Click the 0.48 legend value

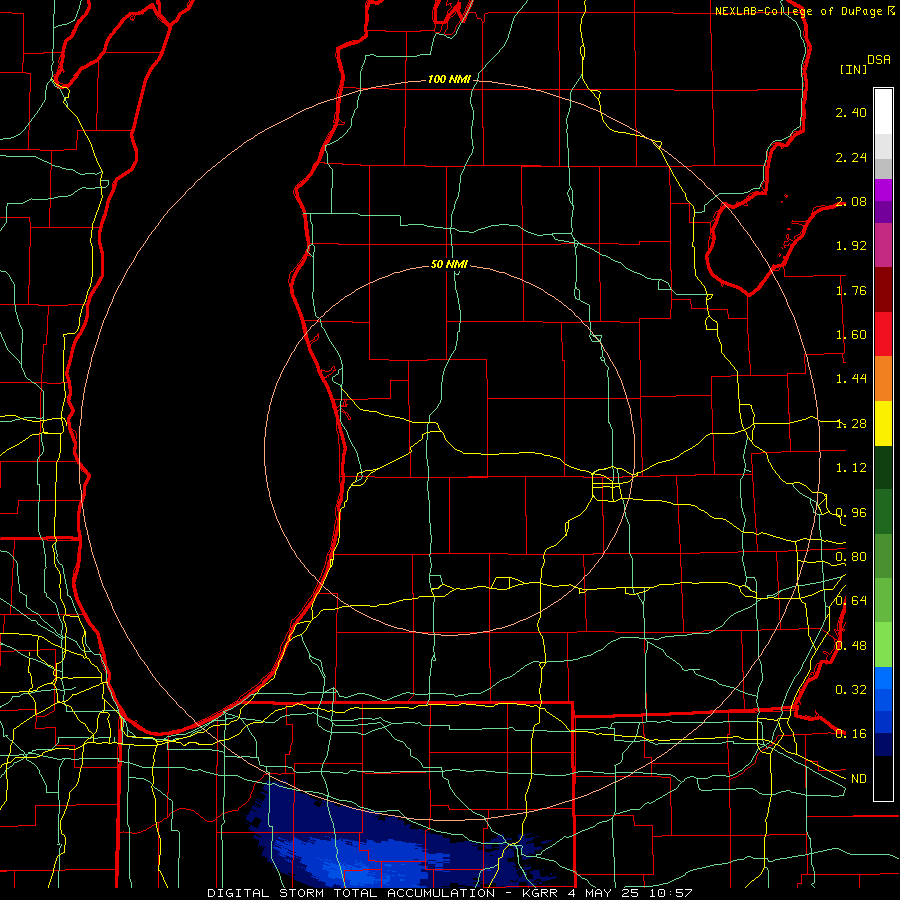(x=851, y=645)
